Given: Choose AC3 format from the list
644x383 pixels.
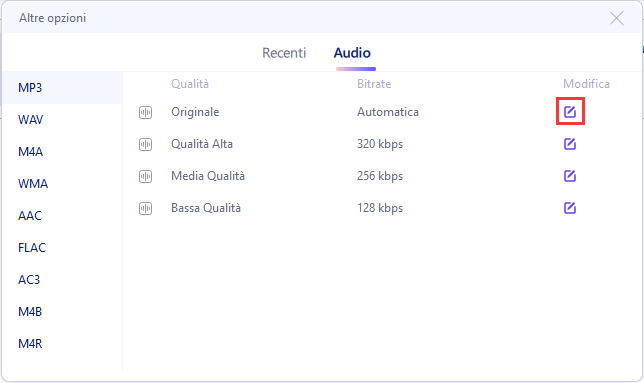Looking at the screenshot, I should click(x=62, y=280).
